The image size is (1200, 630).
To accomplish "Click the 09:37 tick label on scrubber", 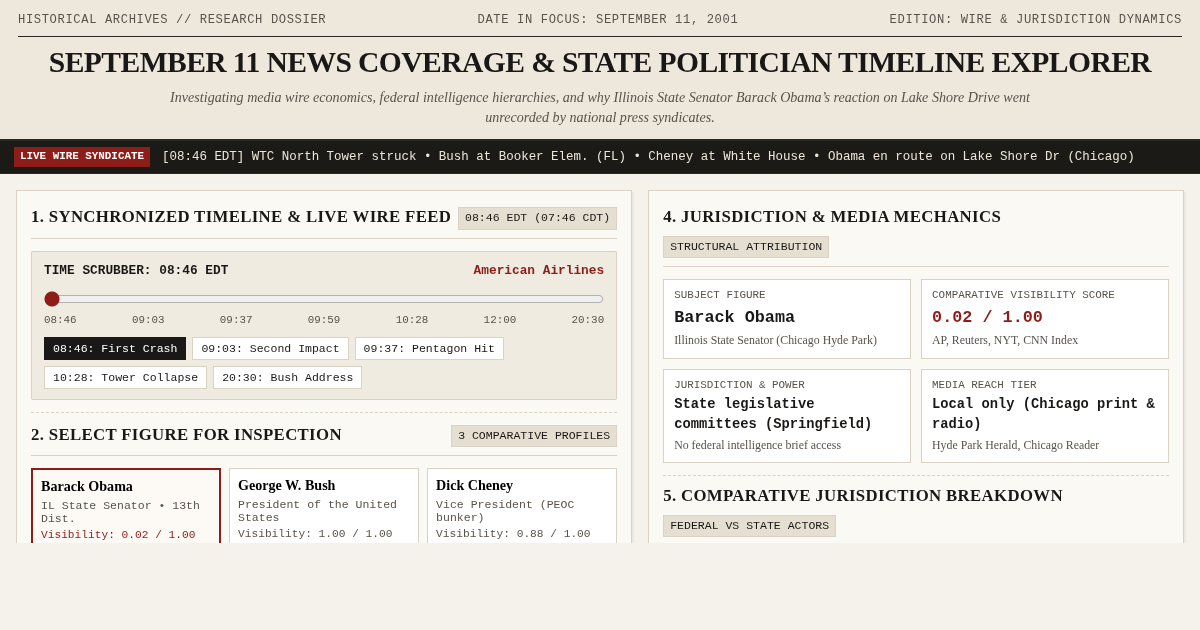I will (236, 320).
